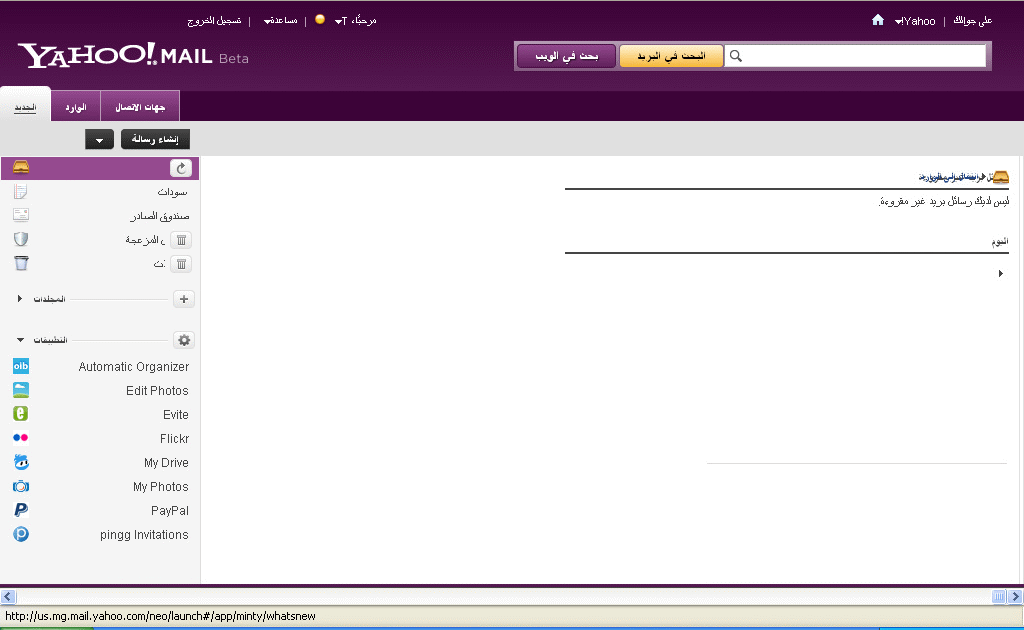Click the تسجيل الخروج sign out link
This screenshot has height=630, width=1024.
pyautogui.click(x=214, y=21)
